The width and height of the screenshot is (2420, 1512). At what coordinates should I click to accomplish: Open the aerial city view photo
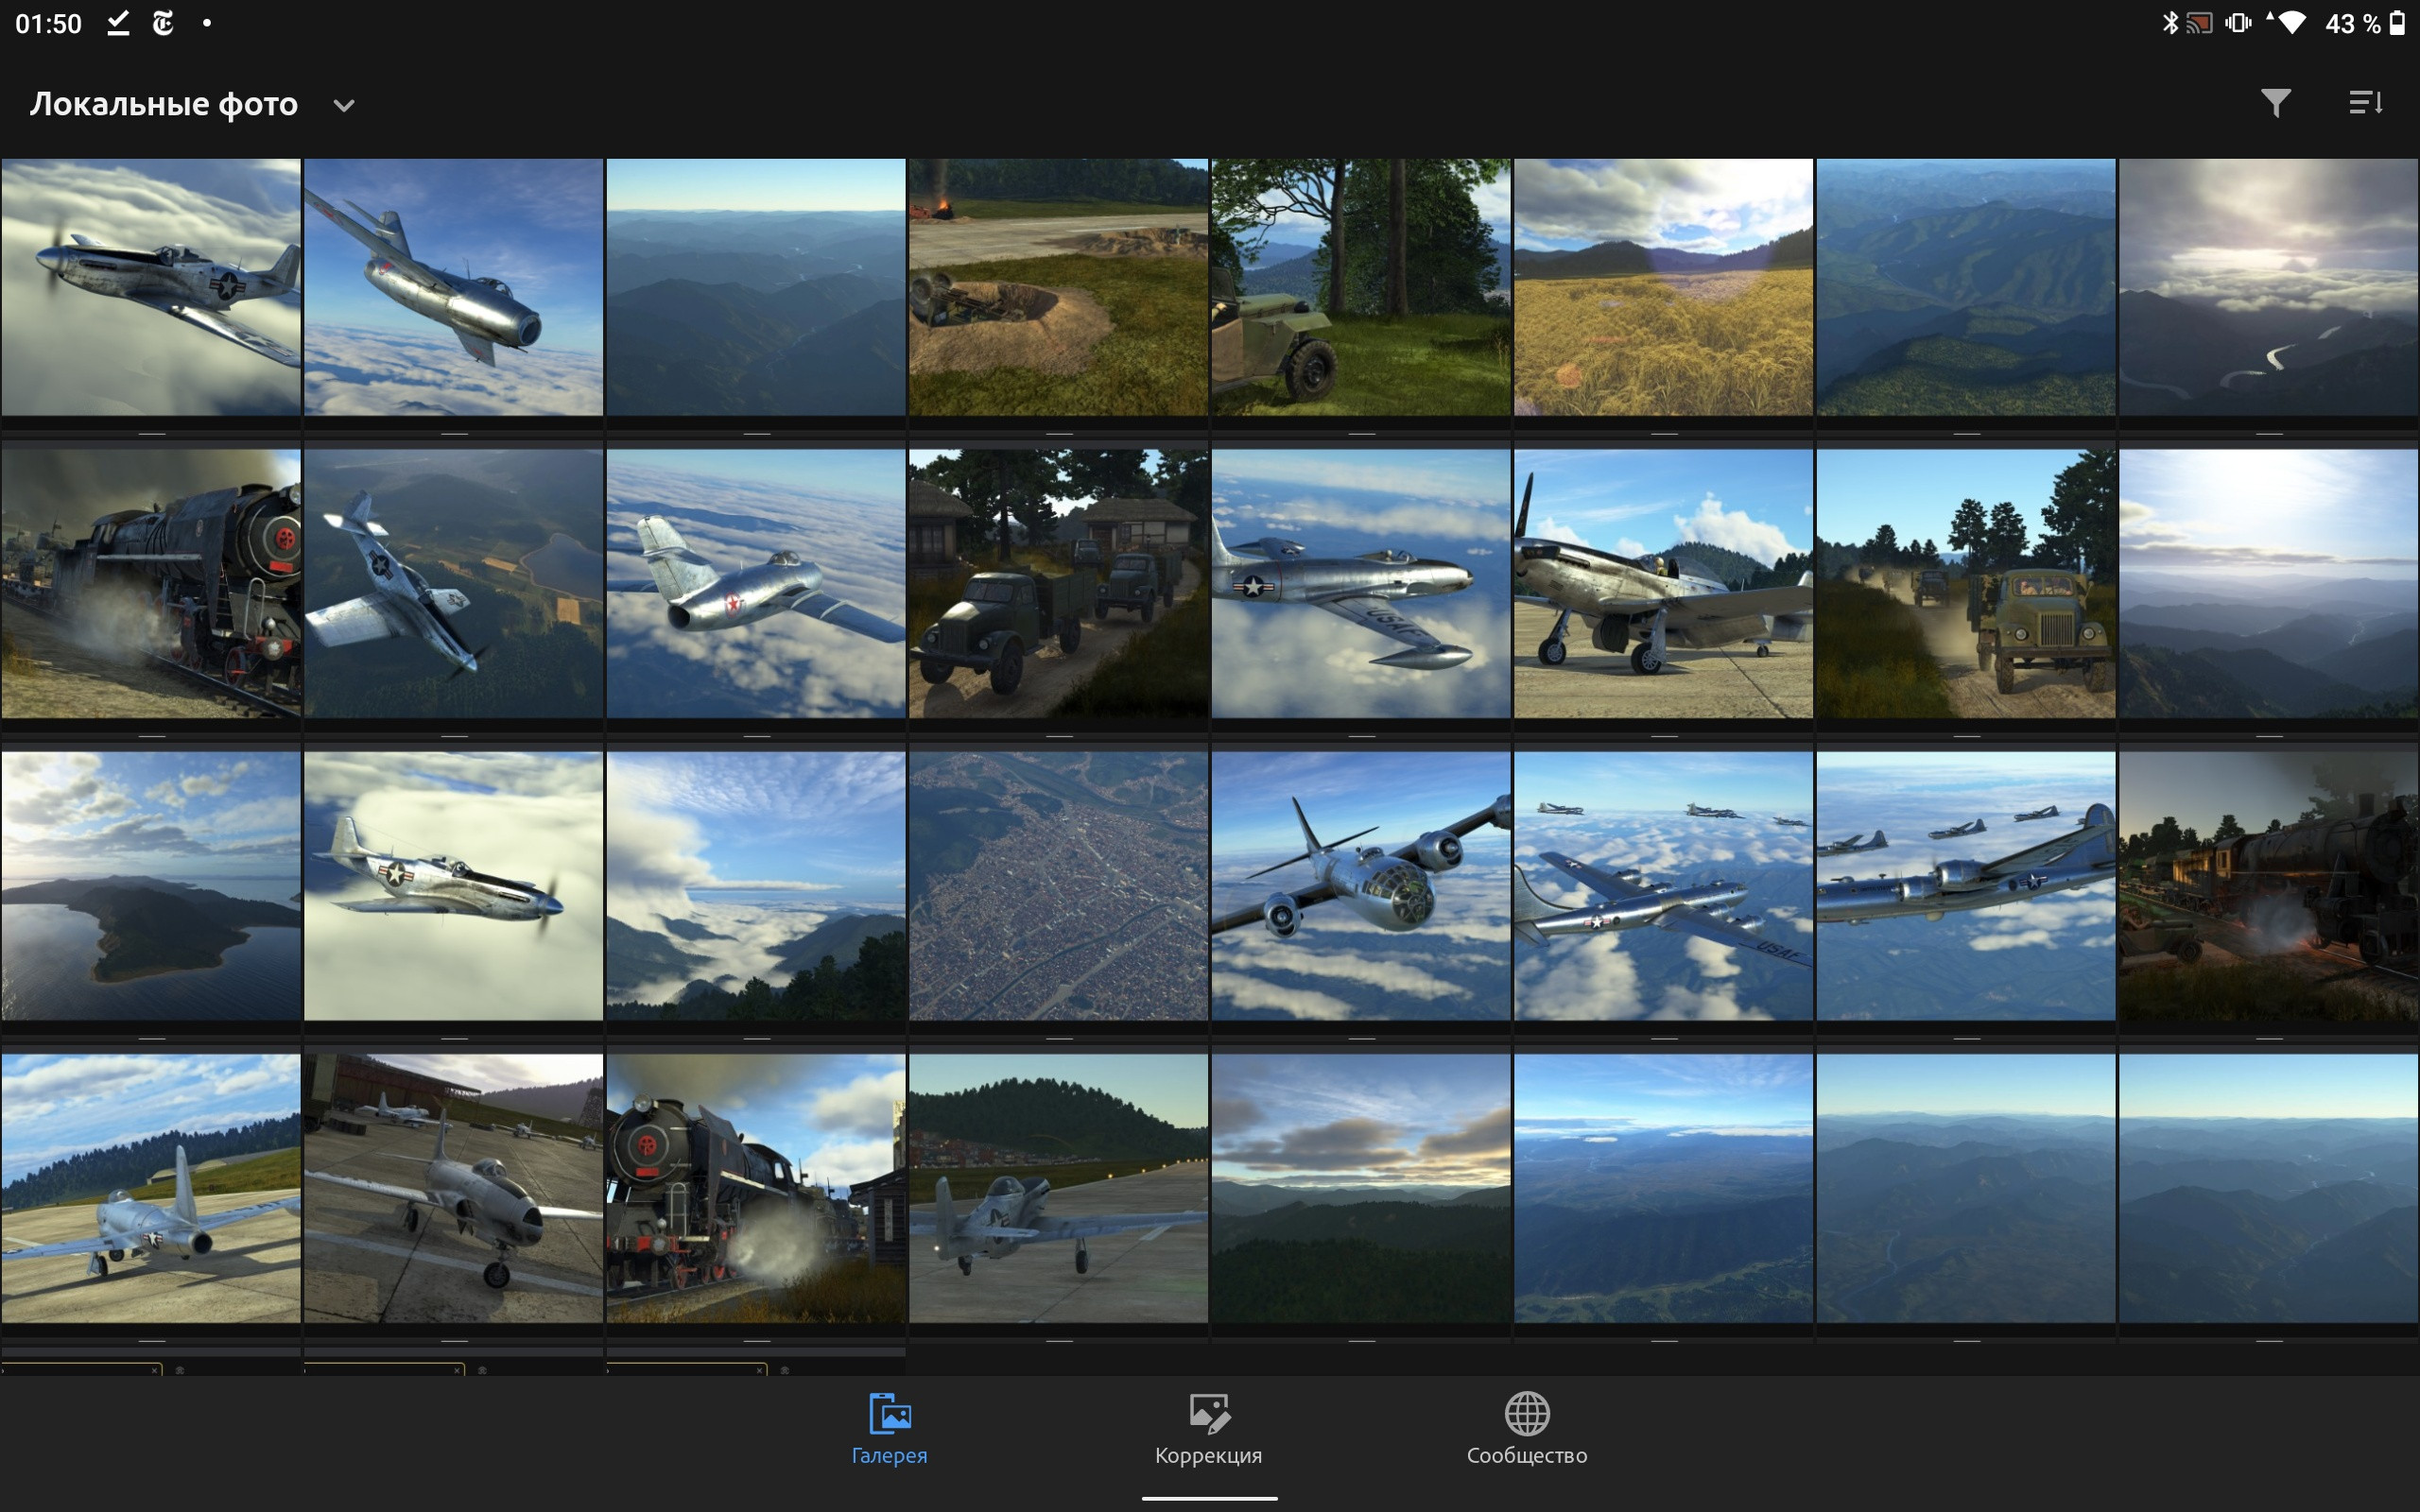coord(1058,886)
